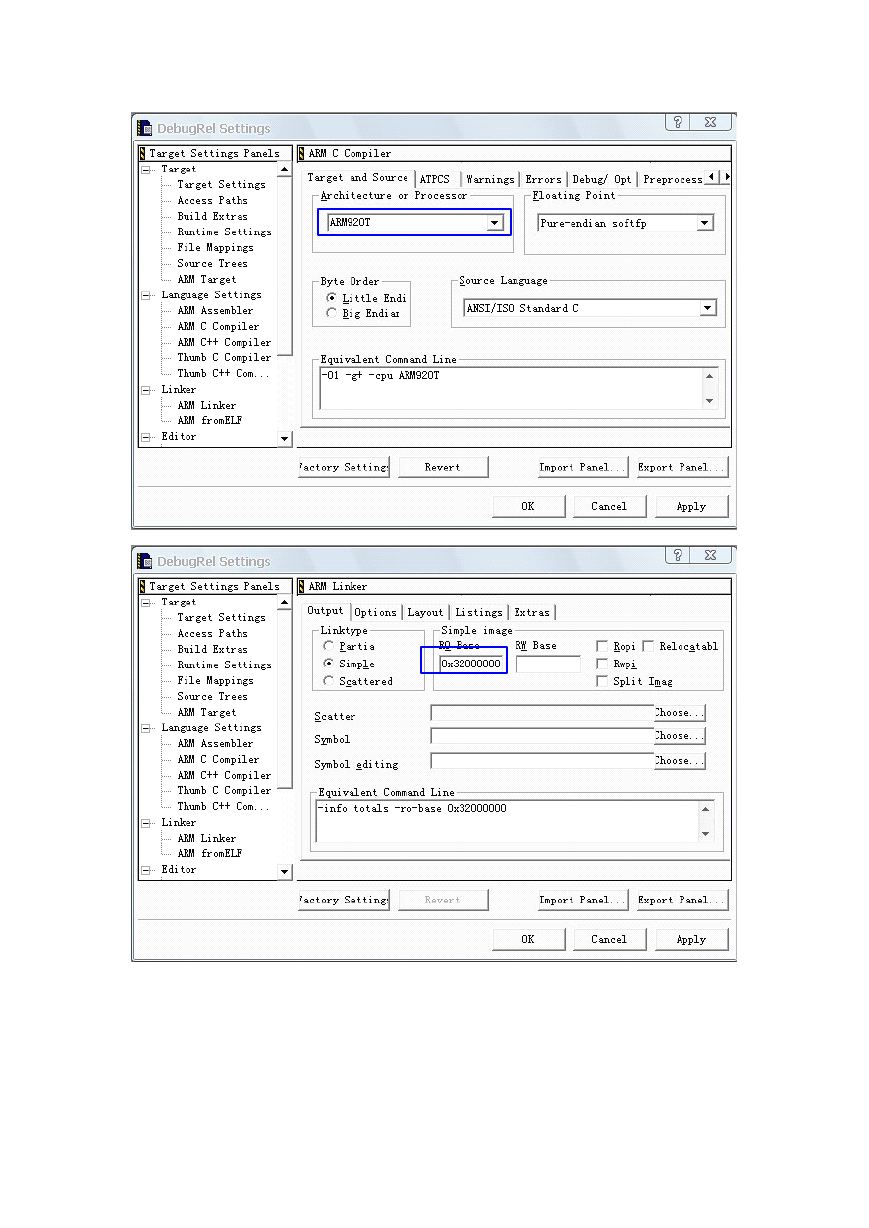Select the Output tab in ARM Linker
Viewport: 869px width, 1228px height.
325,610
